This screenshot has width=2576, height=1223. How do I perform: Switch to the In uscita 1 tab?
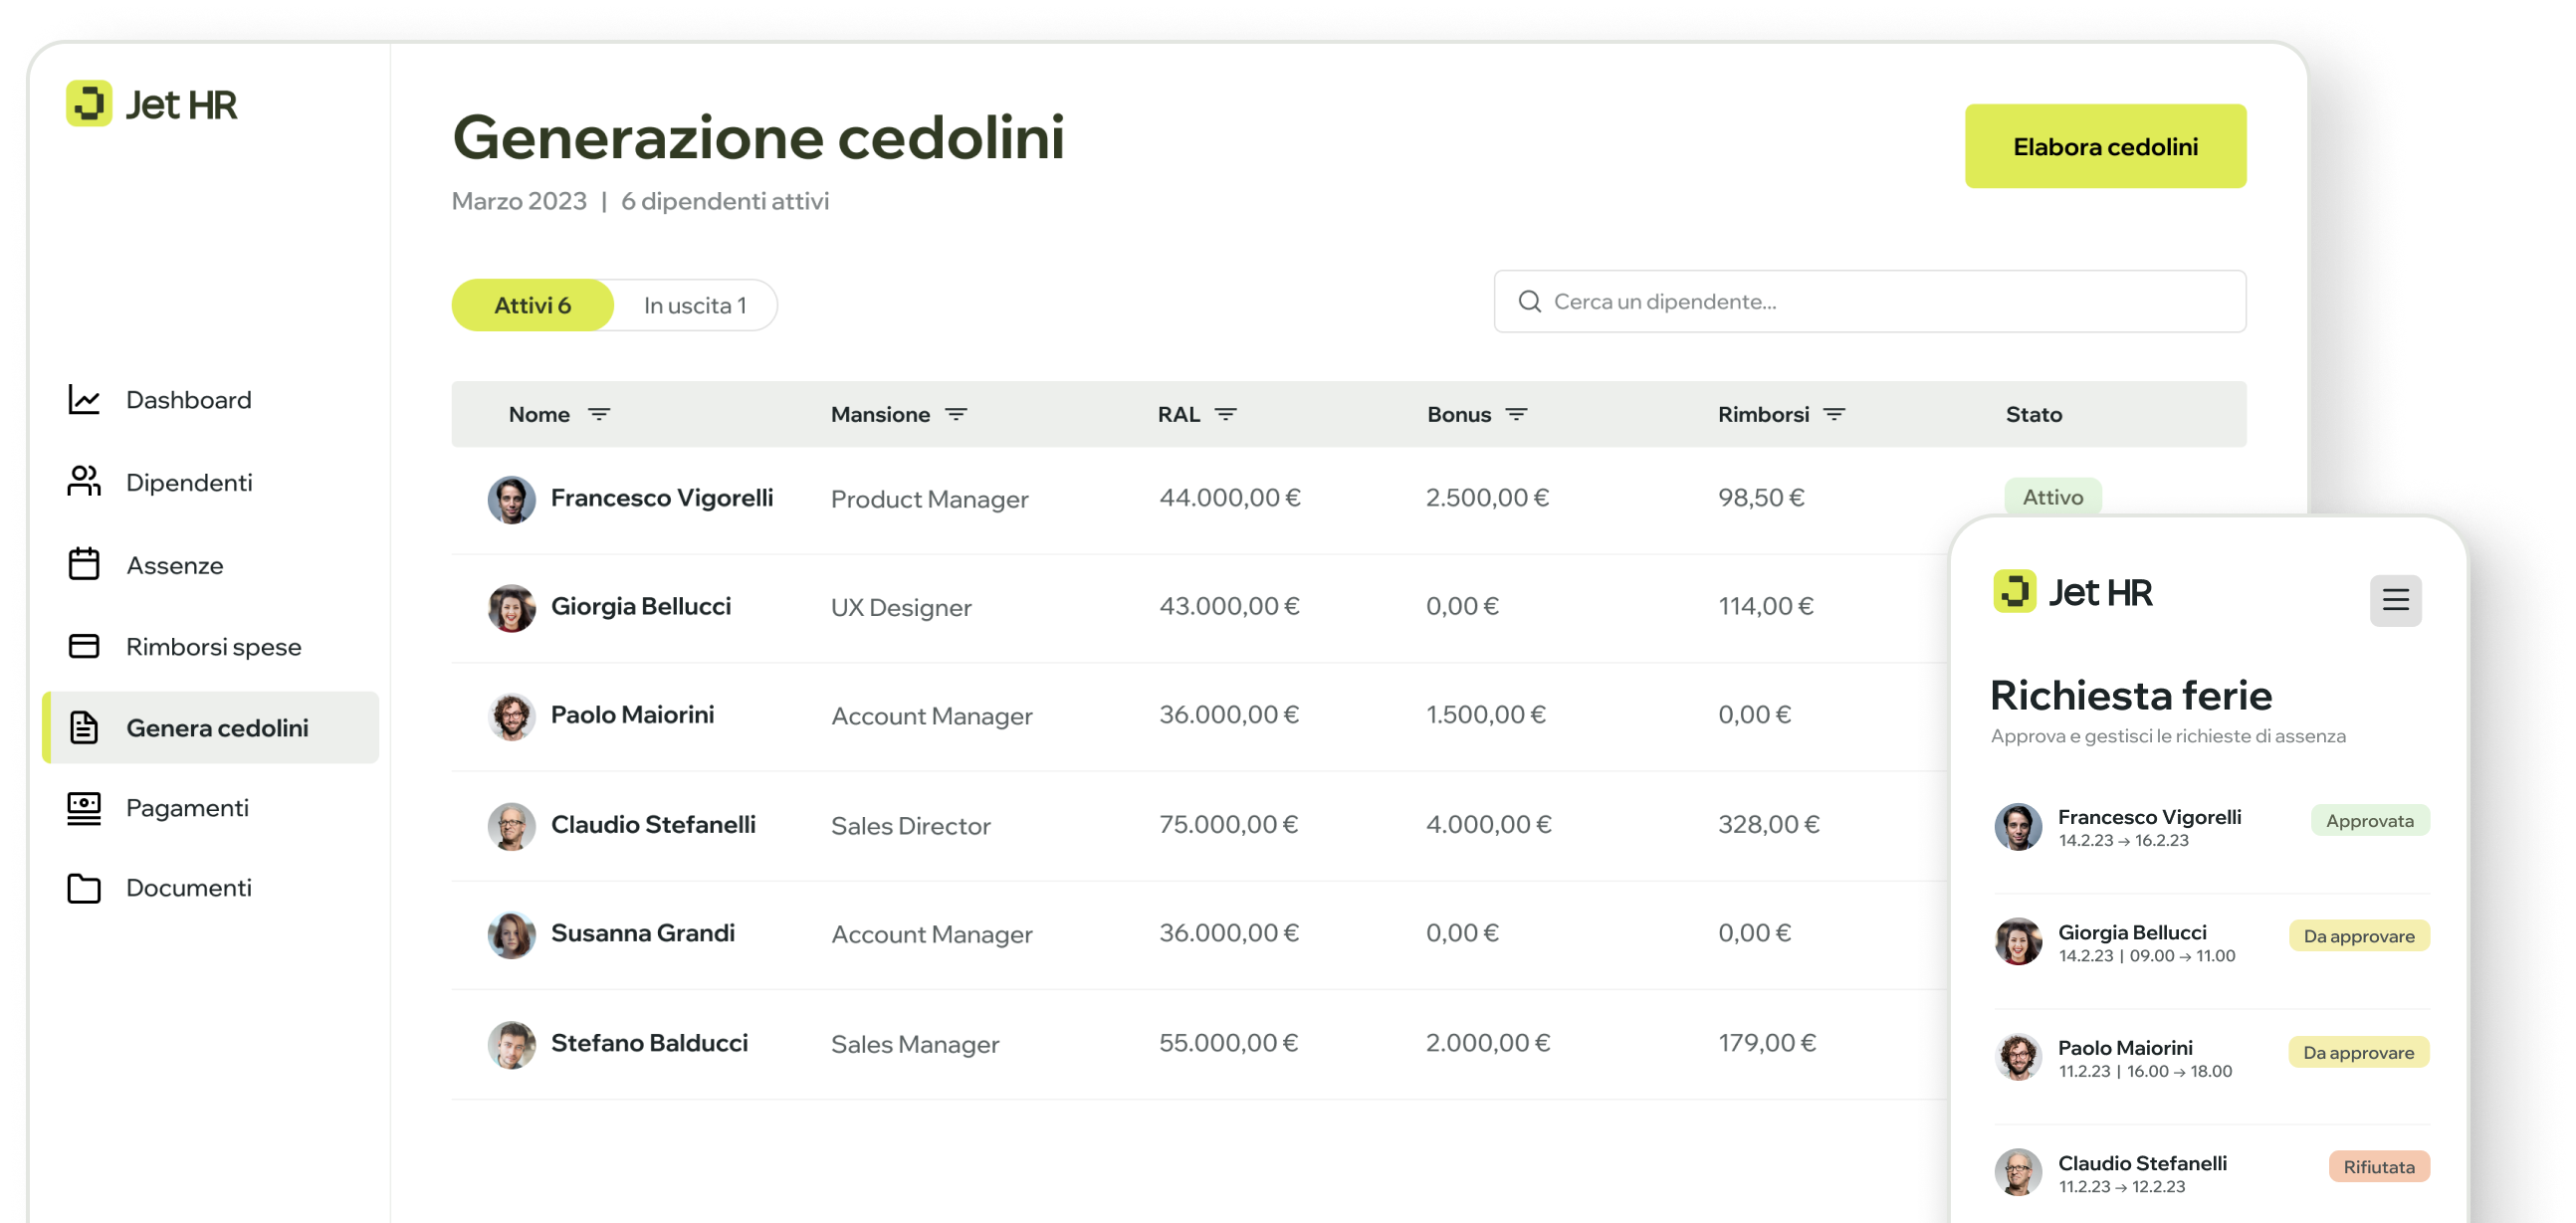tap(695, 305)
